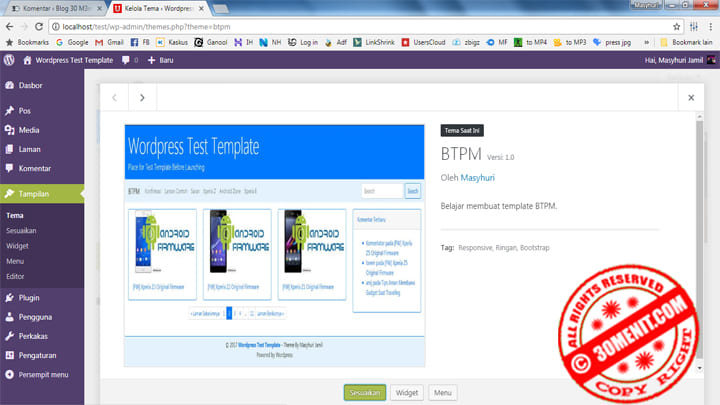Open Sesuaikan in the sidebar submenu
Viewport: 720px width, 405px height.
point(21,231)
